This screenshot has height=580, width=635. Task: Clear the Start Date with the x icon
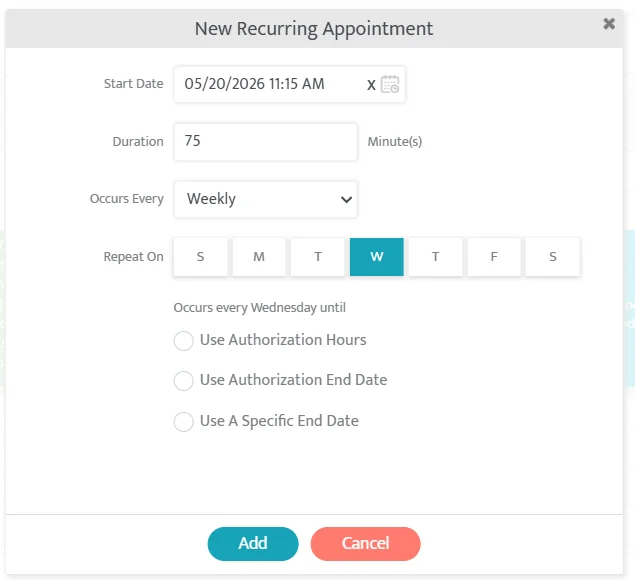coord(371,85)
